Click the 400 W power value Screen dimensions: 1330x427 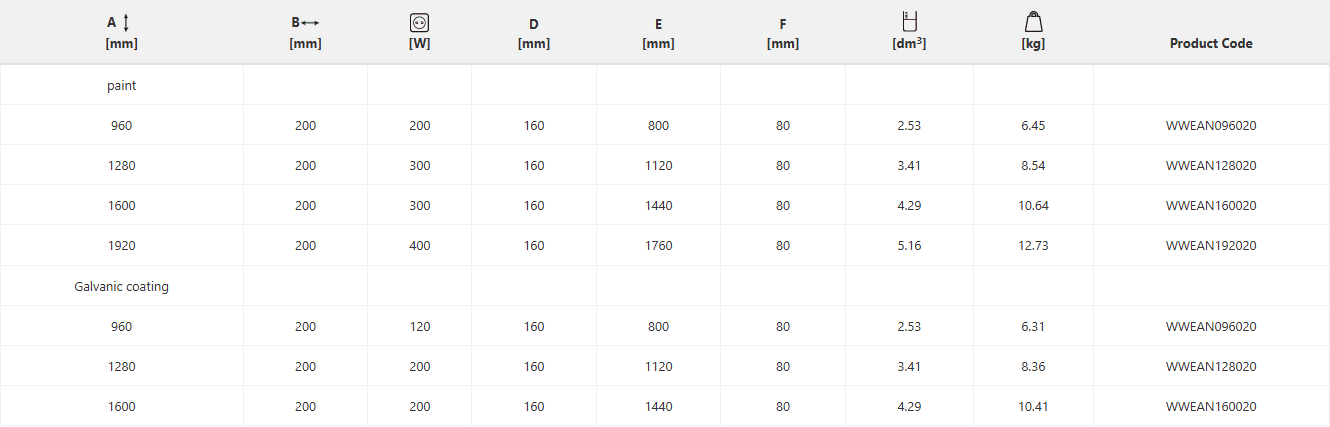(420, 246)
